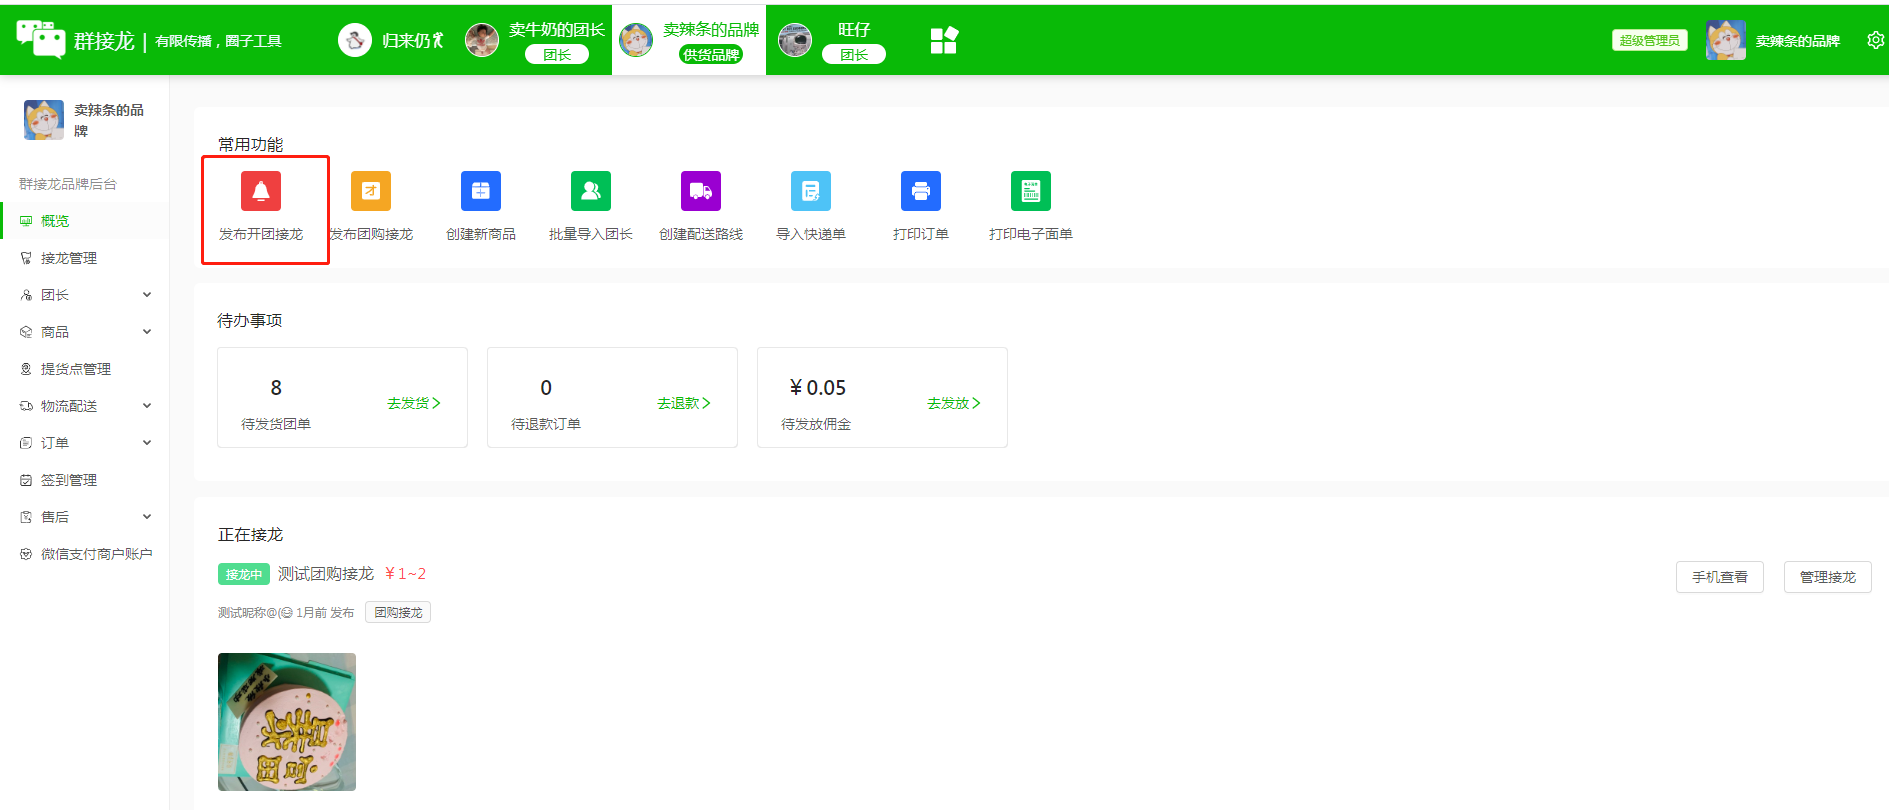Click the user avatar beside 超级管理员
Screen dimensions: 1889x810
pyautogui.click(x=1726, y=40)
